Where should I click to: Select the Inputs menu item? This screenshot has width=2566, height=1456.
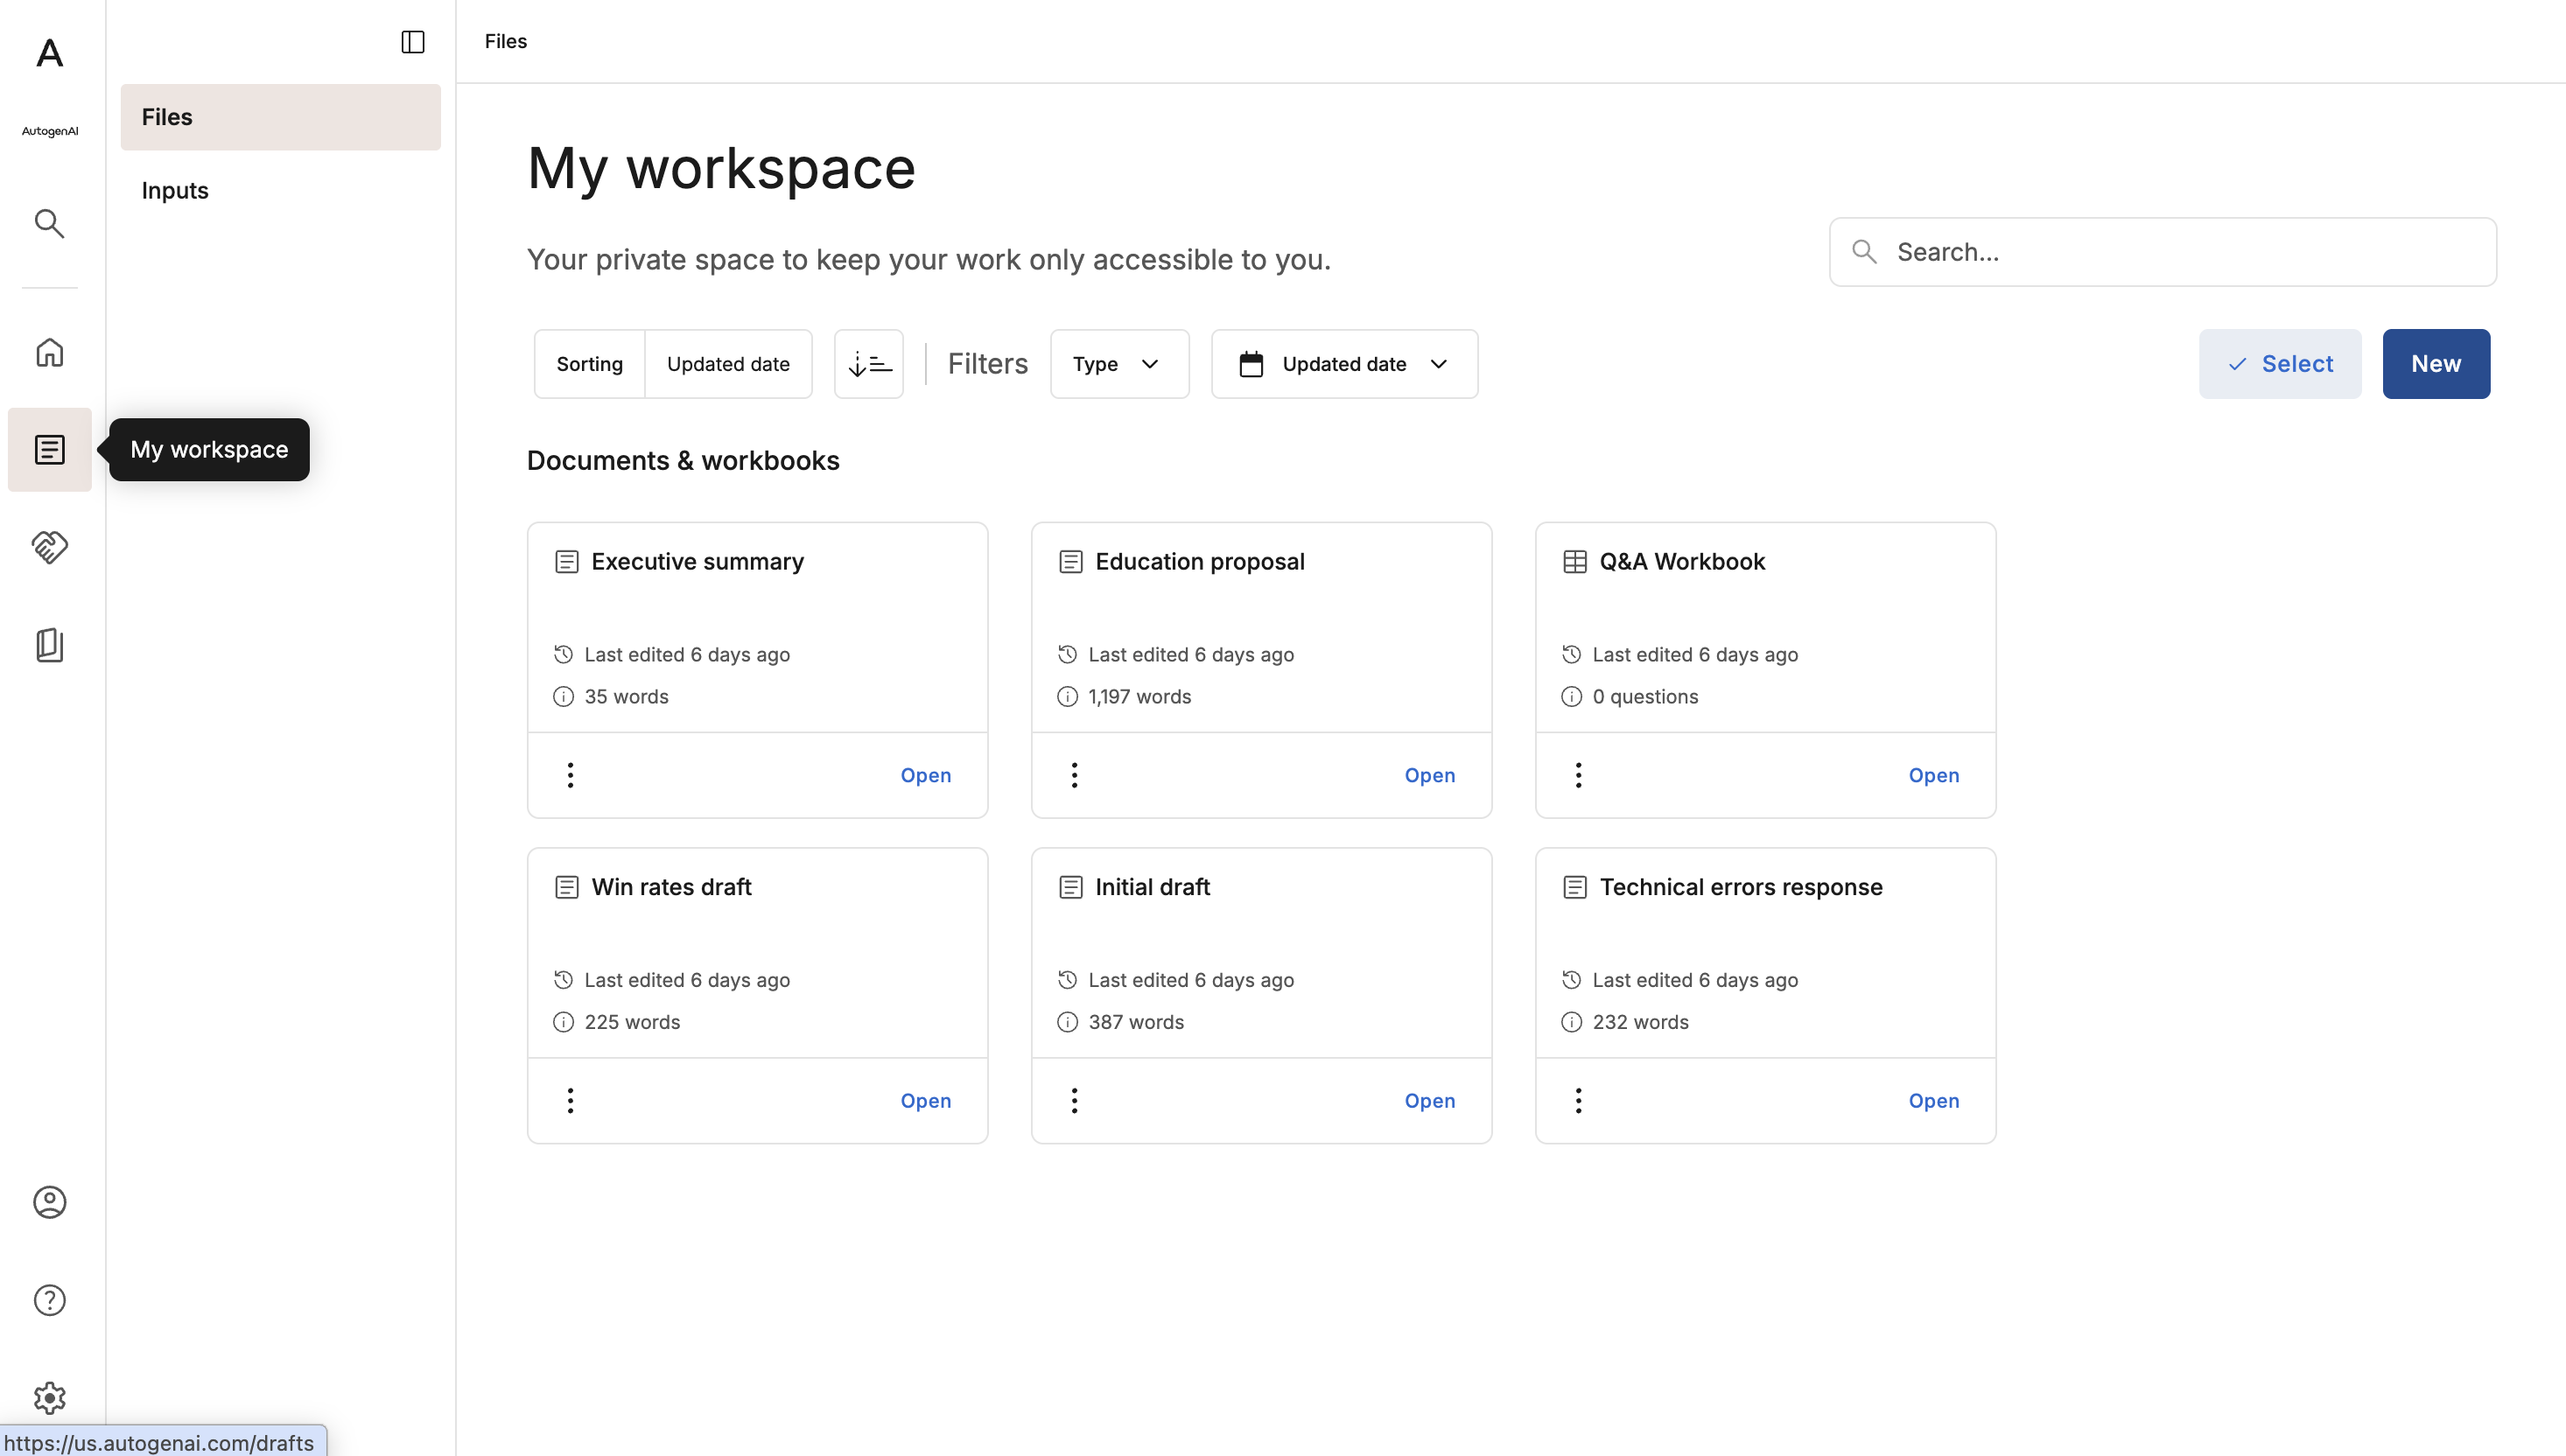[280, 190]
